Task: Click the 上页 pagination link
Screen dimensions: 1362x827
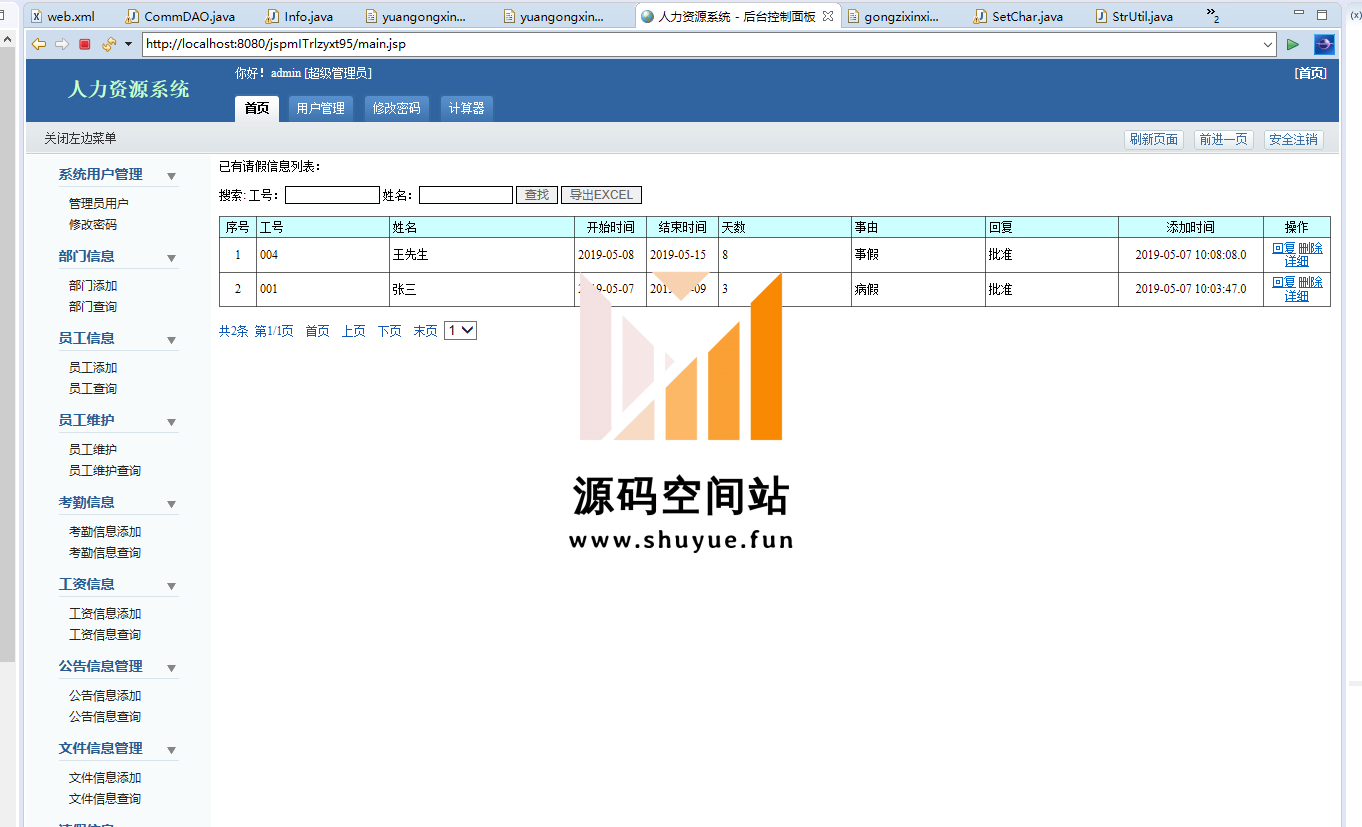Action: click(353, 331)
